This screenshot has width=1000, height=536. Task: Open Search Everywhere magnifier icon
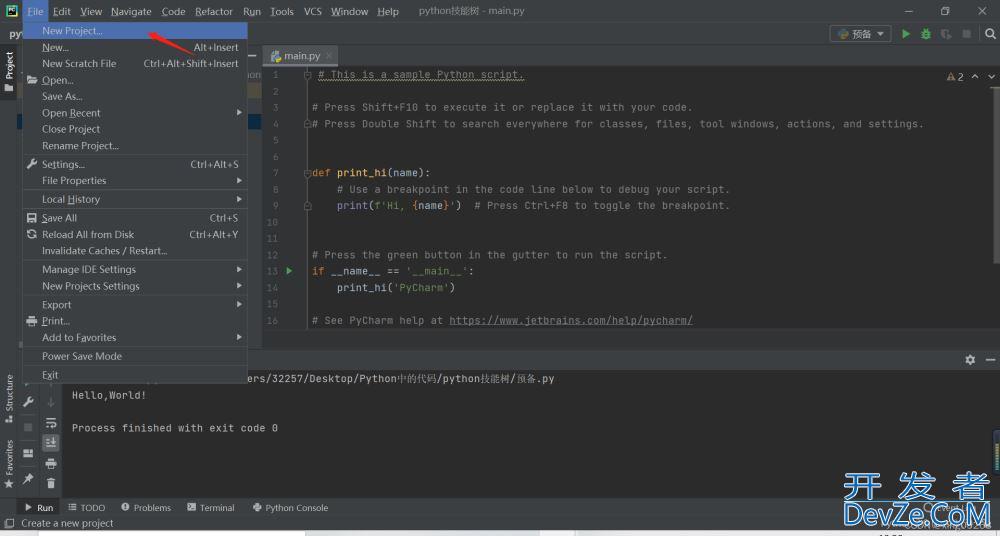click(x=990, y=34)
